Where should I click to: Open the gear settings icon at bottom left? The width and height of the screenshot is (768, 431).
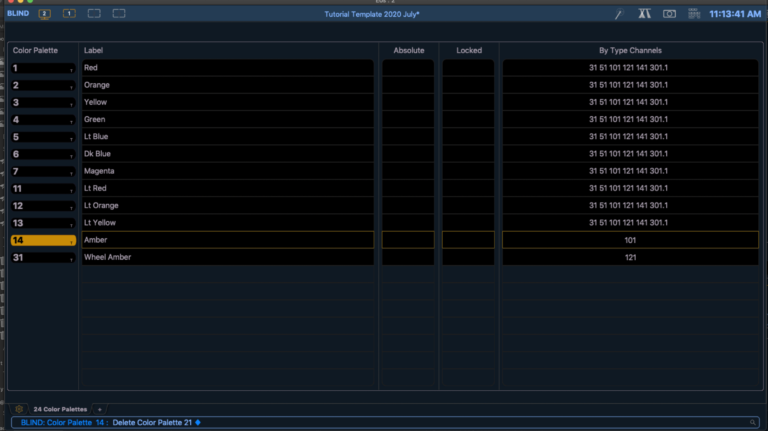click(19, 409)
